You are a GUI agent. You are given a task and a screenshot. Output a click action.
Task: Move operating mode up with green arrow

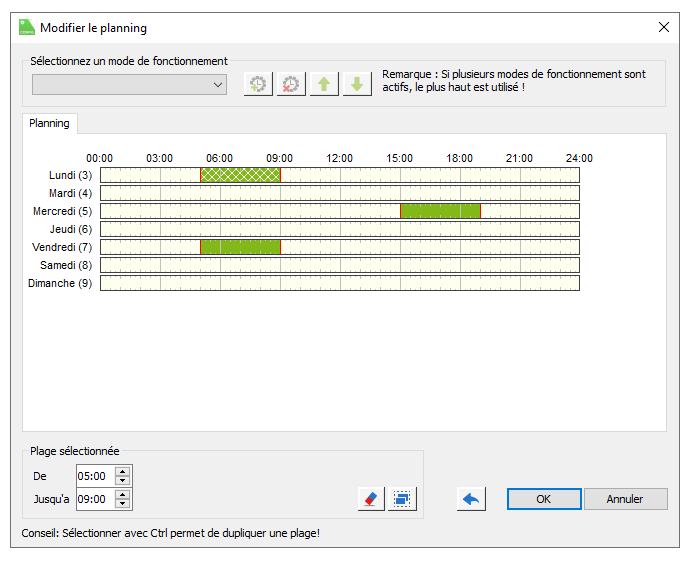point(324,85)
